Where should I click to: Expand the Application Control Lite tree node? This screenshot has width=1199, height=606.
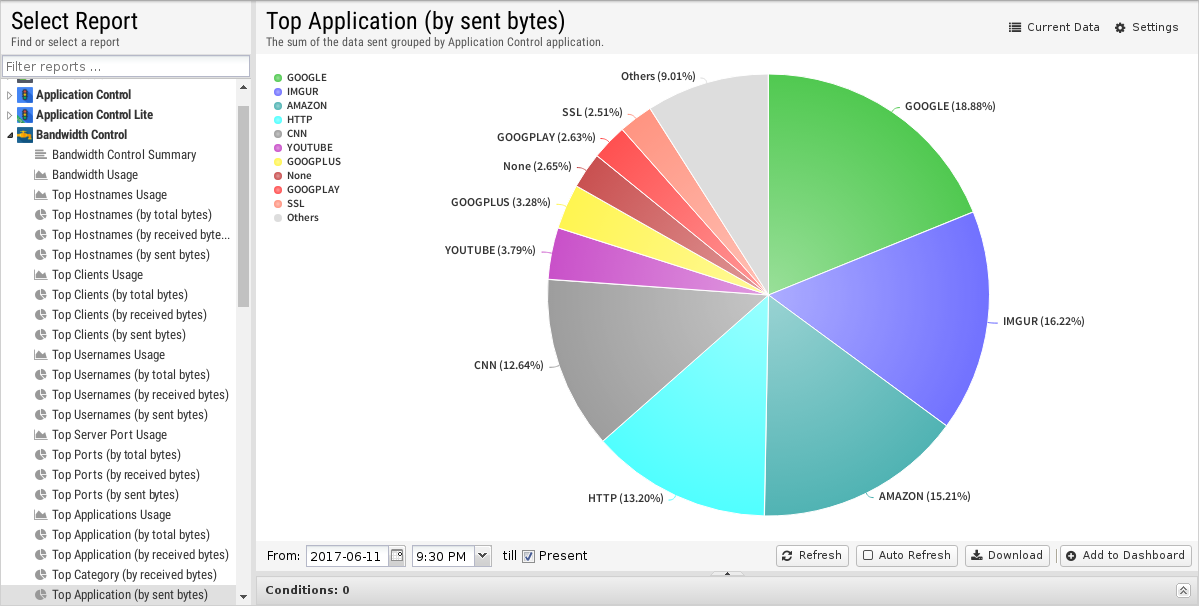pyautogui.click(x=9, y=115)
